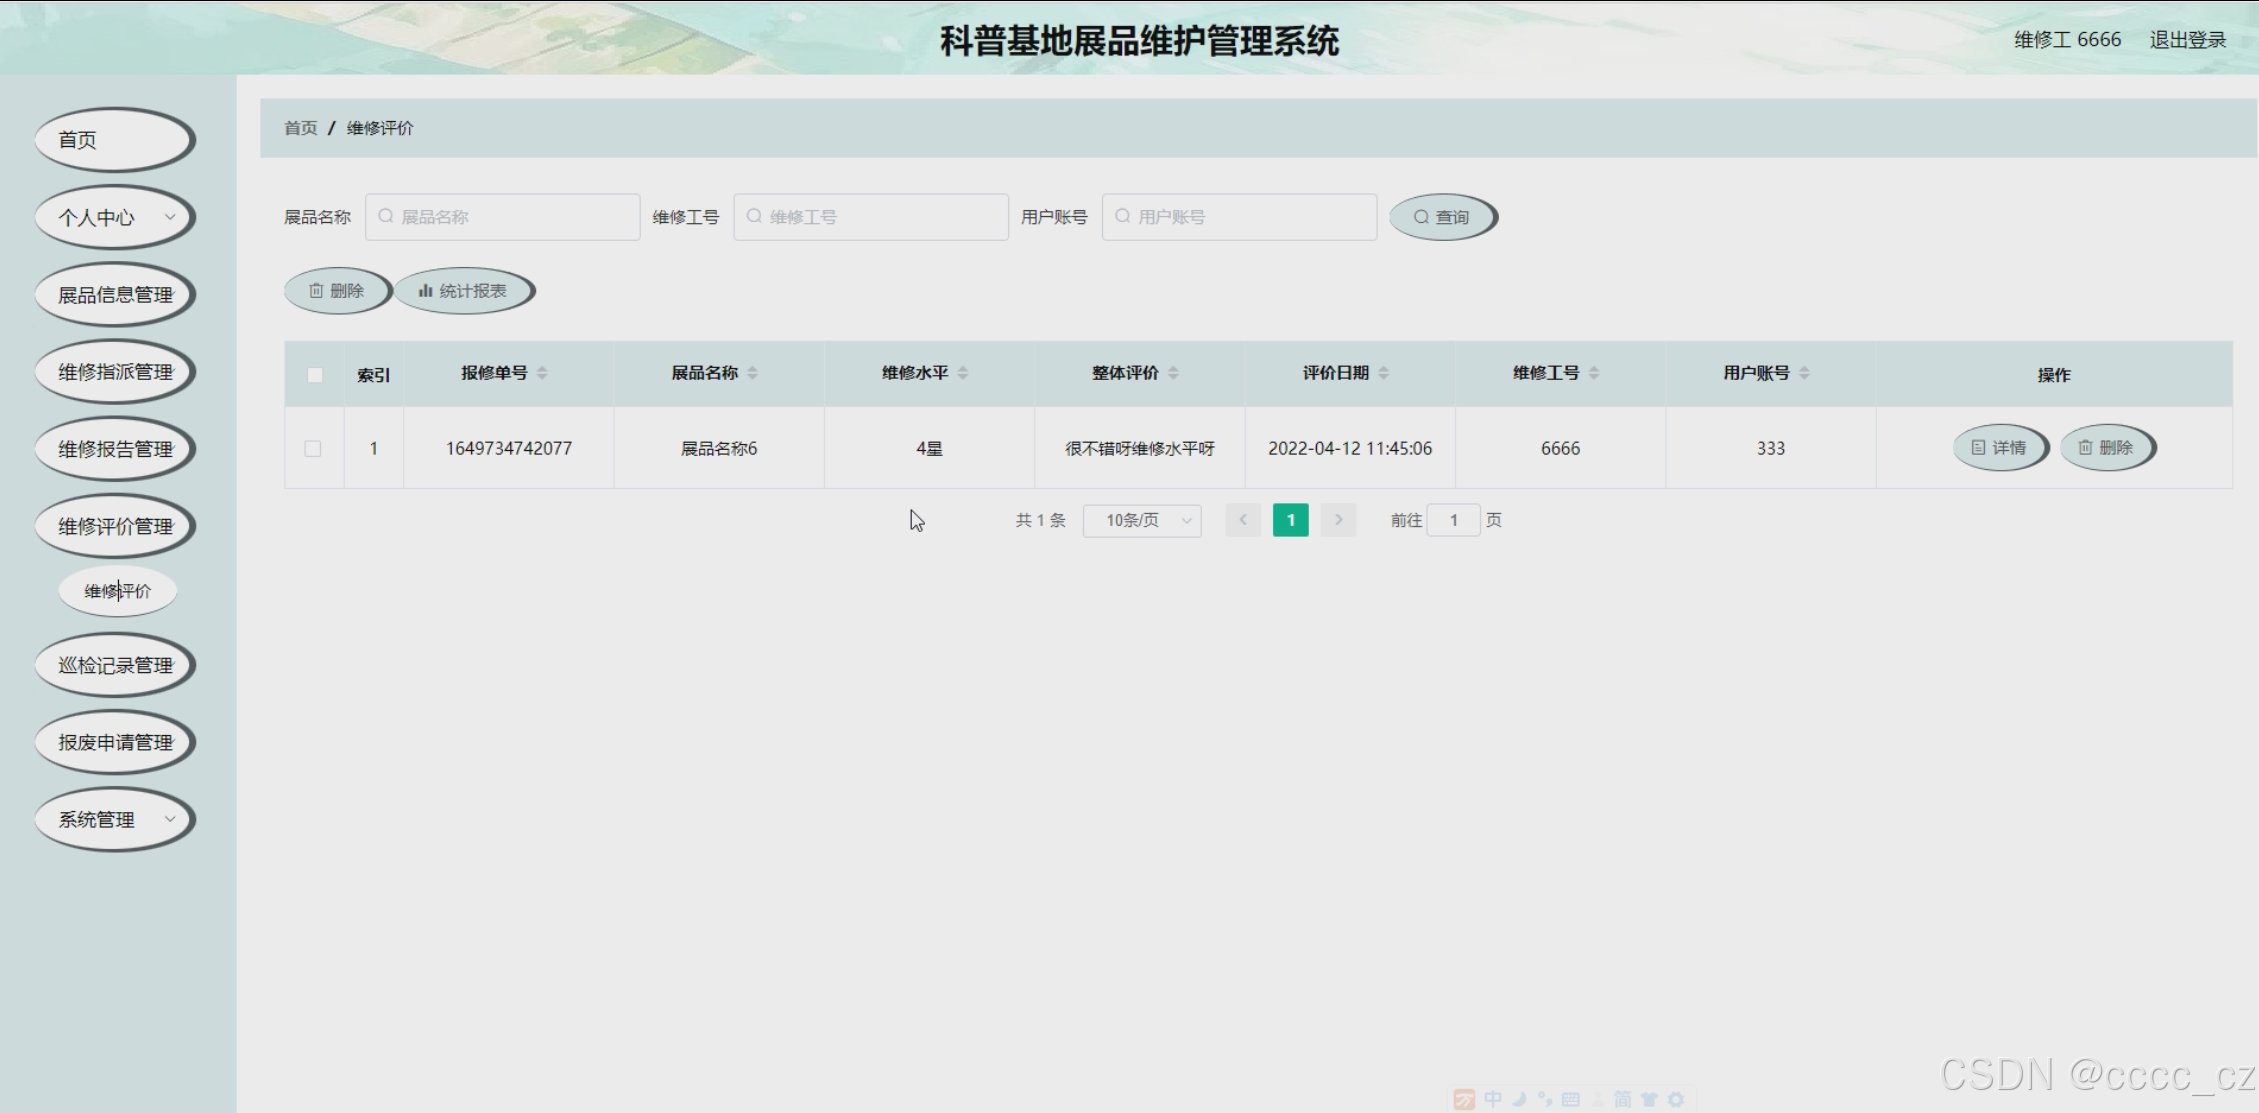Delete row 1 using its 删除 button

click(2106, 448)
